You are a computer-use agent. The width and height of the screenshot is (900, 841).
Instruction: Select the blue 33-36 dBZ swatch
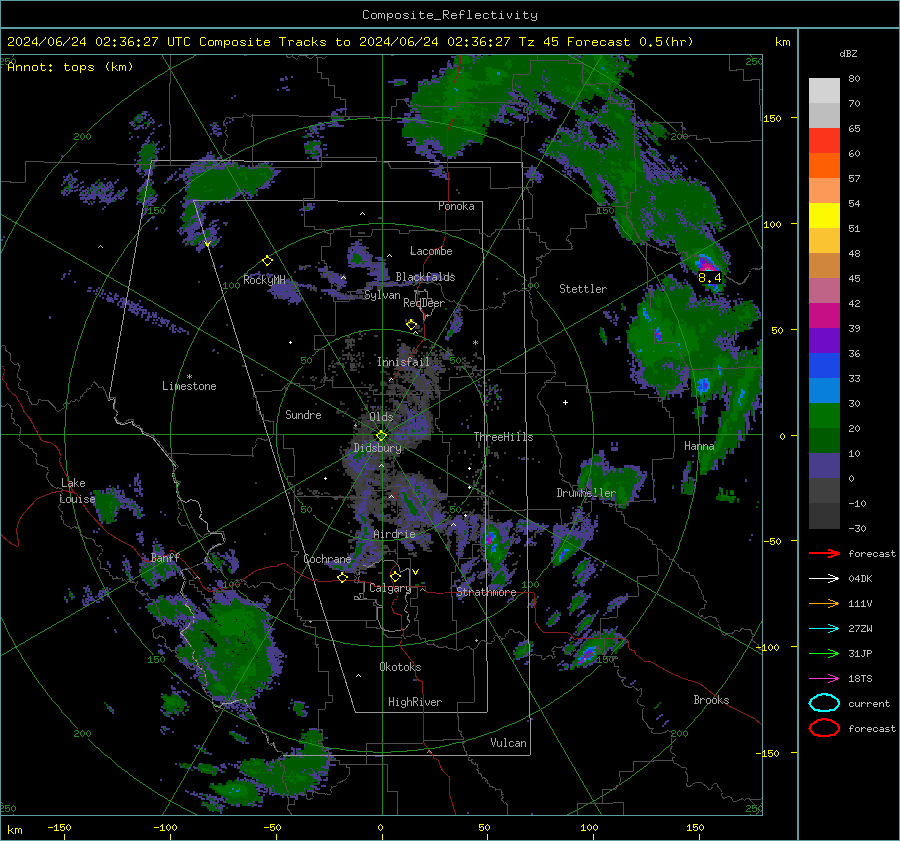(824, 366)
